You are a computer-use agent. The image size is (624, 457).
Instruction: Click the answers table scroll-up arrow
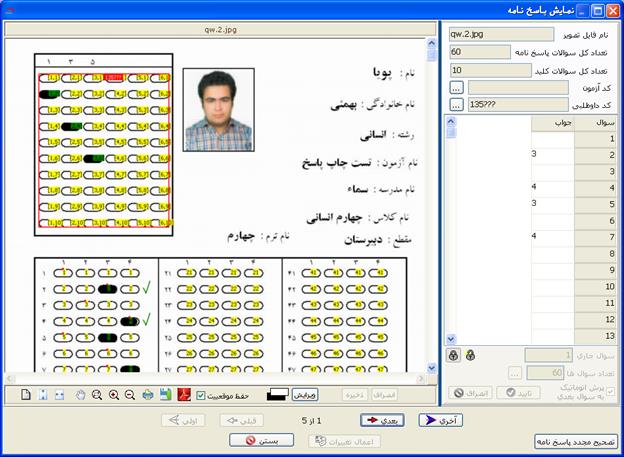coord(450,121)
